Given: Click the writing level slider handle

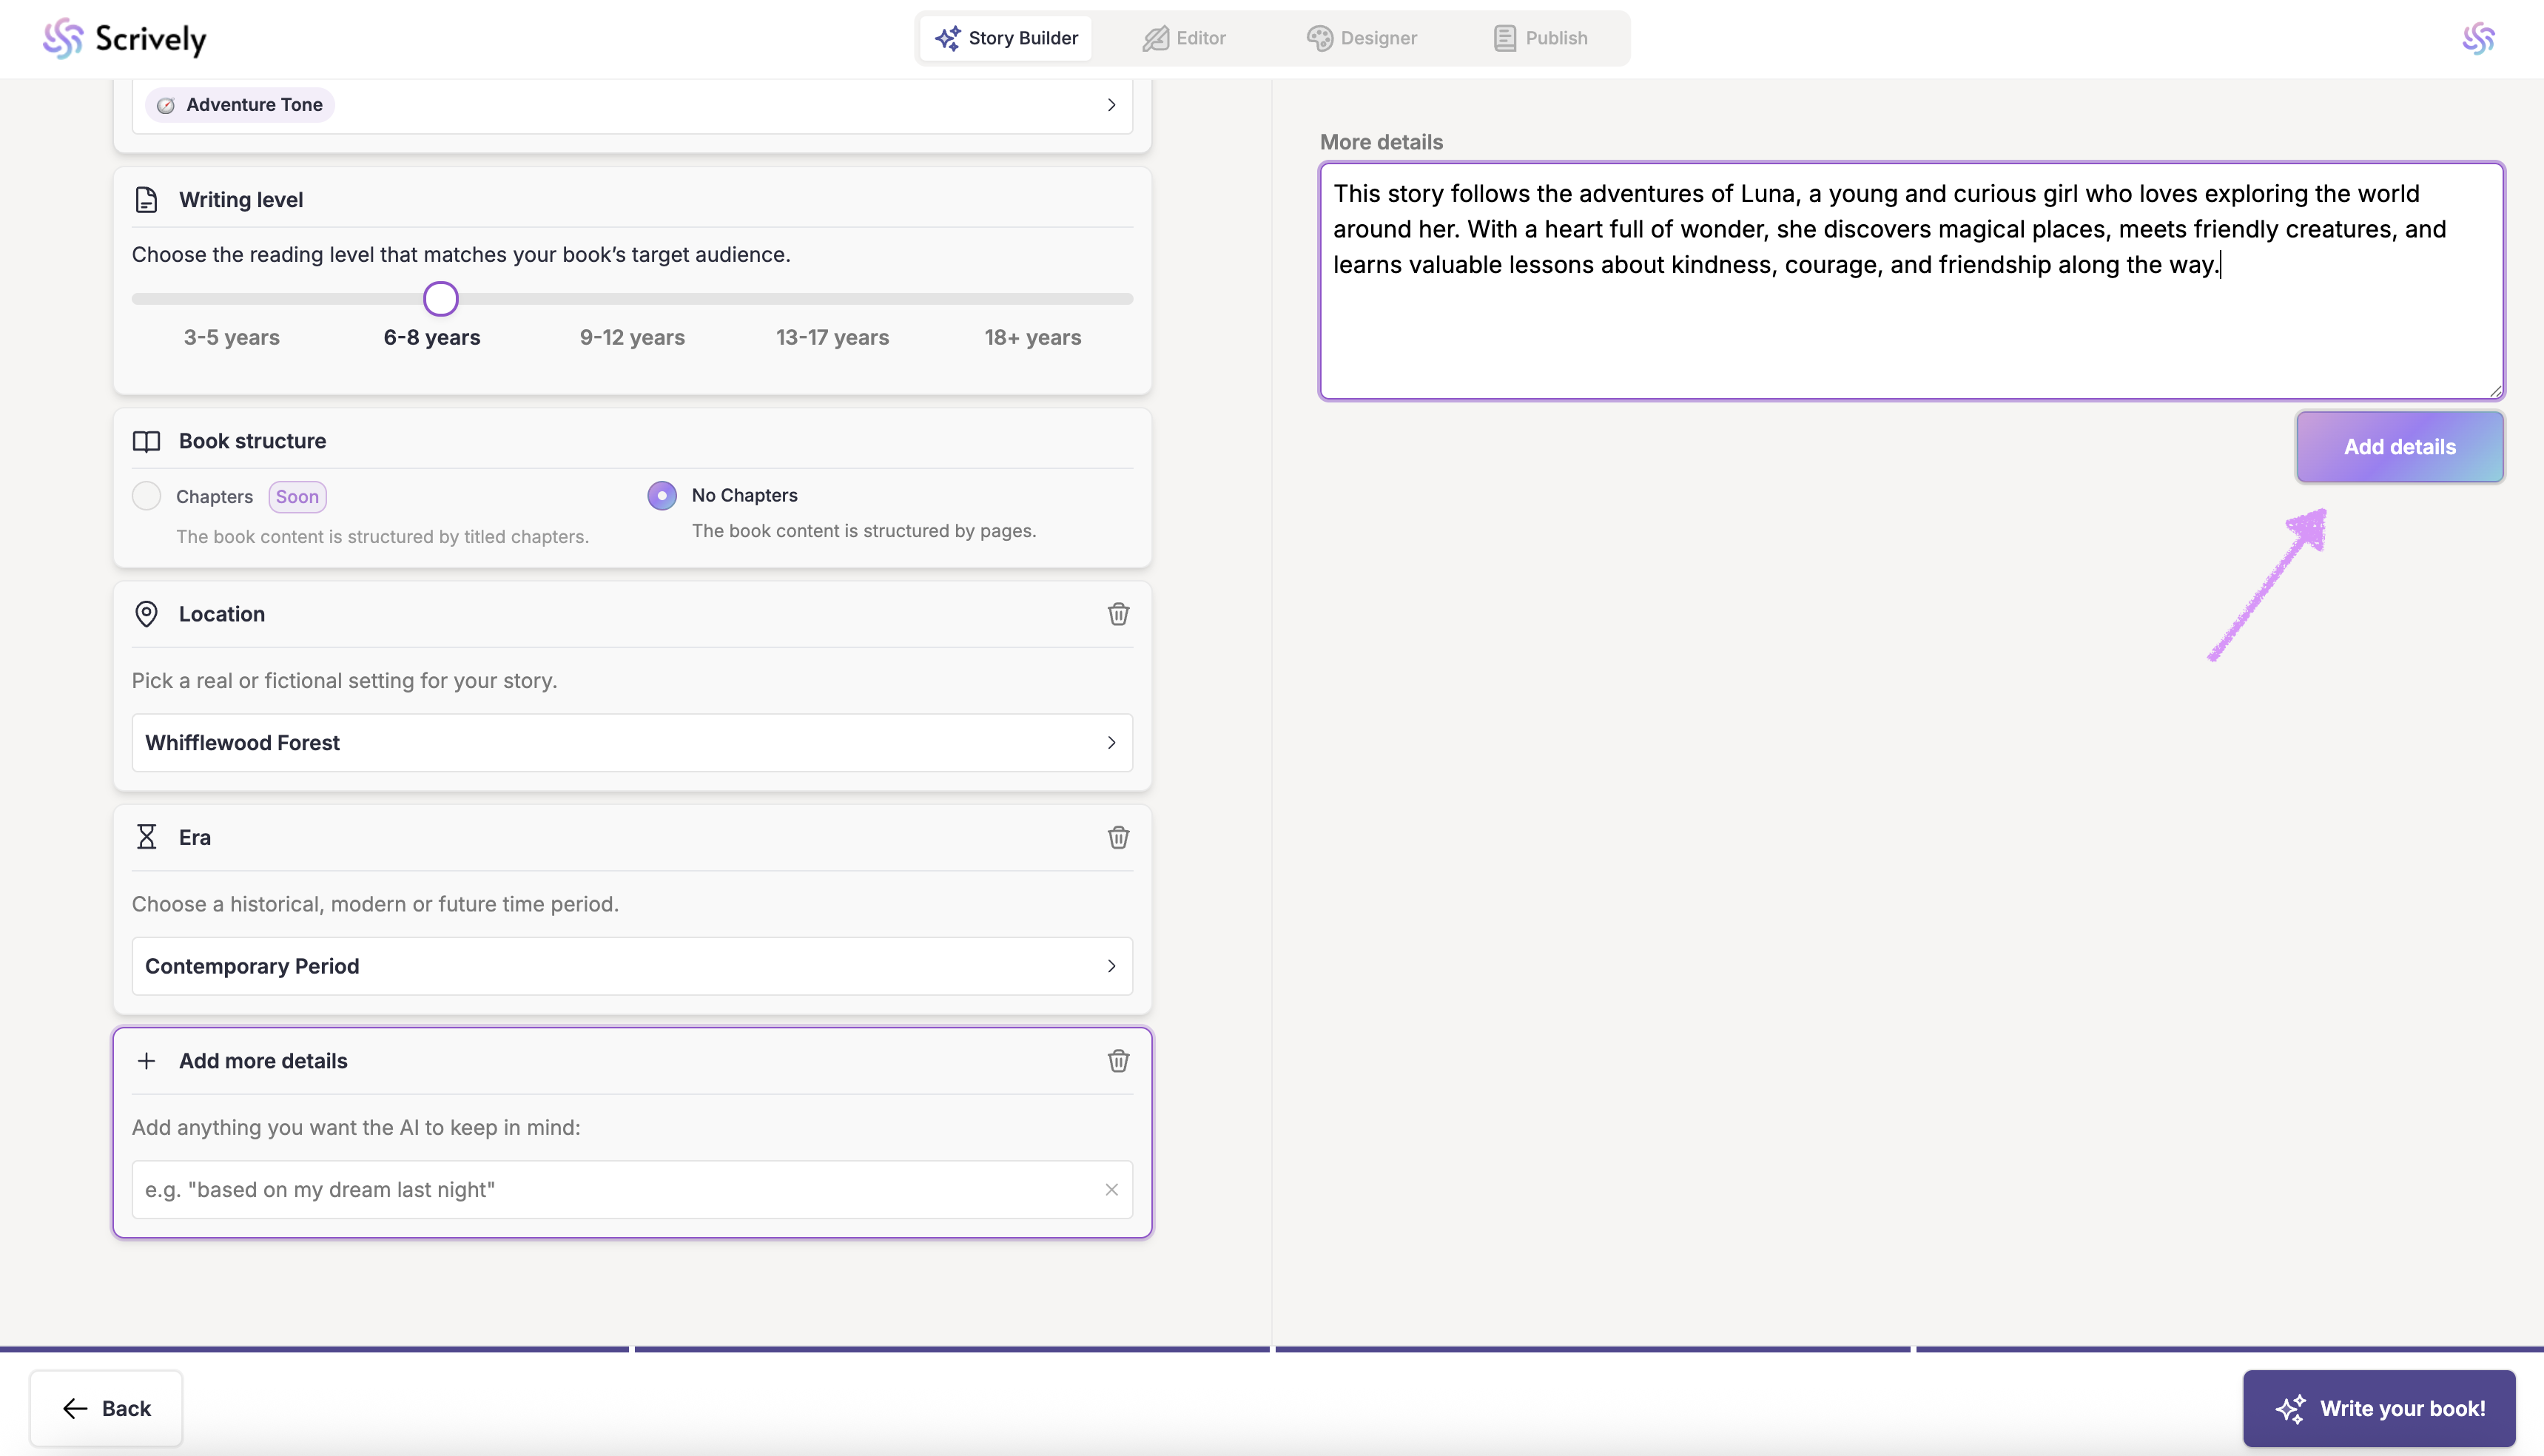Looking at the screenshot, I should tap(441, 299).
